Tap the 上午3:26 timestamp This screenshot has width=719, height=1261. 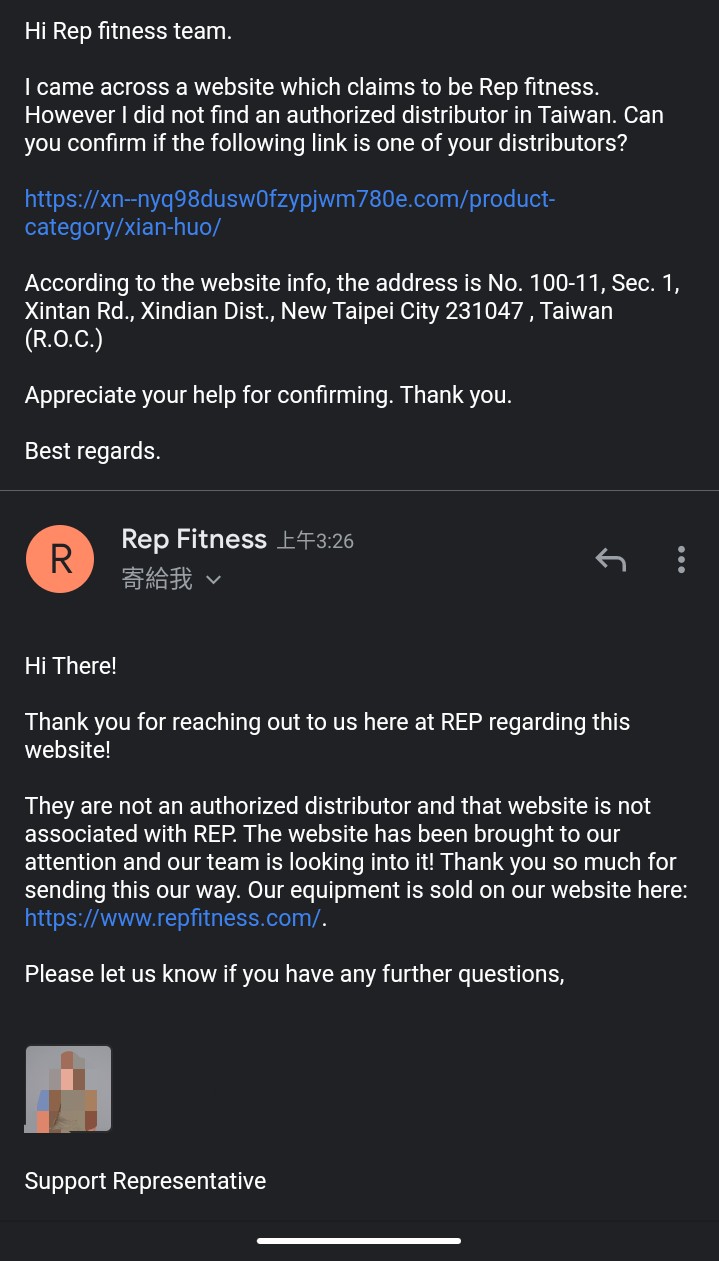314,541
